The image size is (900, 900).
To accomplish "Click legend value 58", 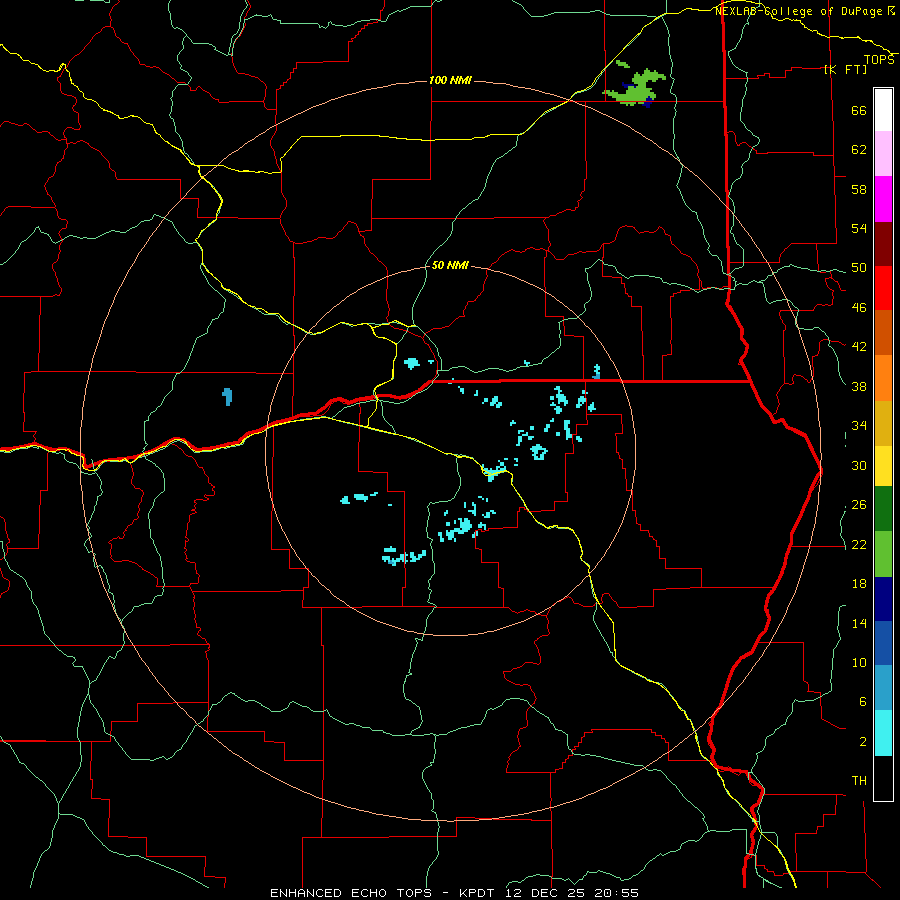I will pyautogui.click(x=859, y=189).
